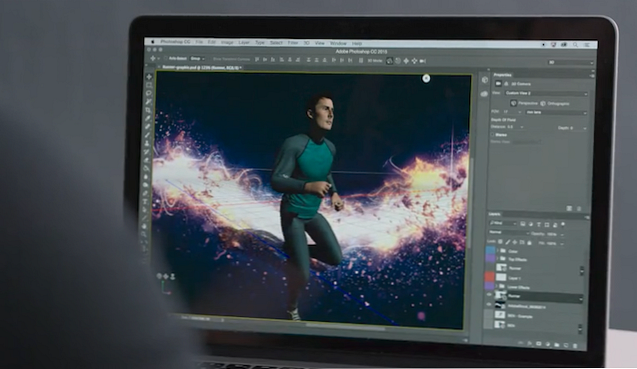Screen dimensions: 637x369
Task: Open the Window menu
Action: coord(338,43)
